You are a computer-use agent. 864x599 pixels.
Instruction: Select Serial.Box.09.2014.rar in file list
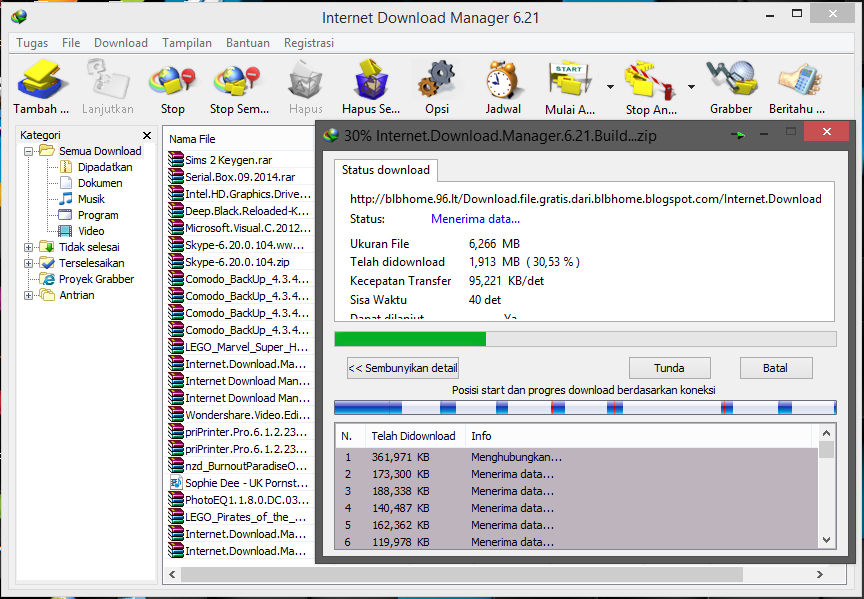pos(240,177)
